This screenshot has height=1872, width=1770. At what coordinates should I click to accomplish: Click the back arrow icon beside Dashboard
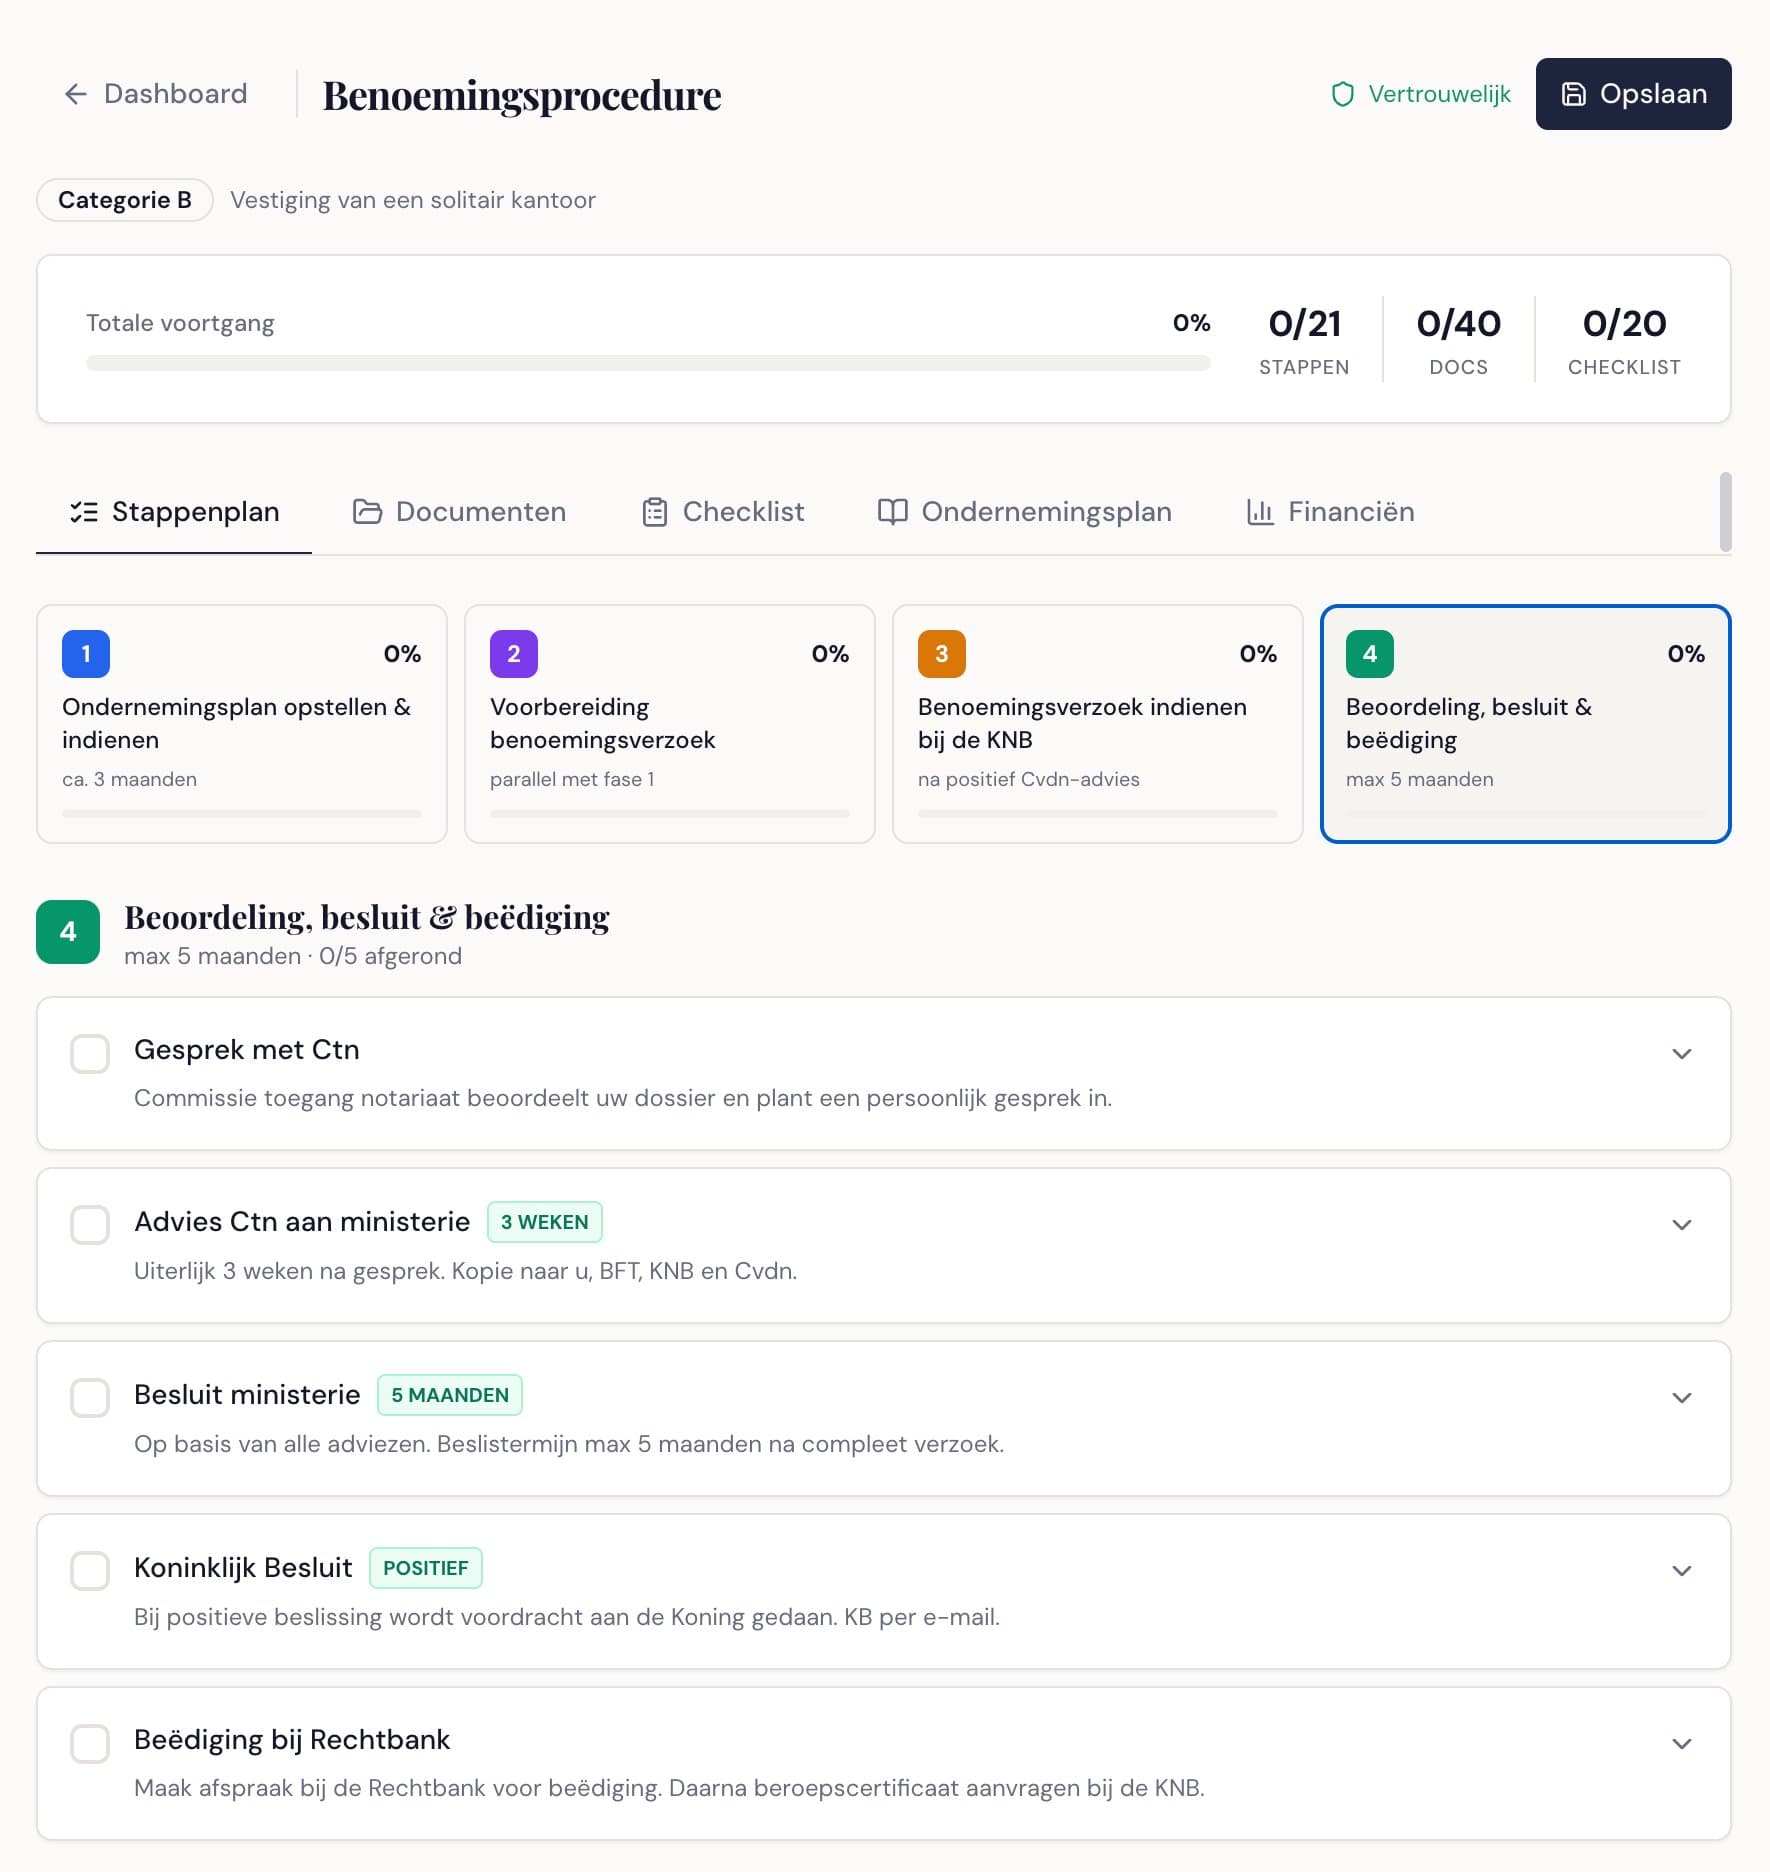click(76, 94)
